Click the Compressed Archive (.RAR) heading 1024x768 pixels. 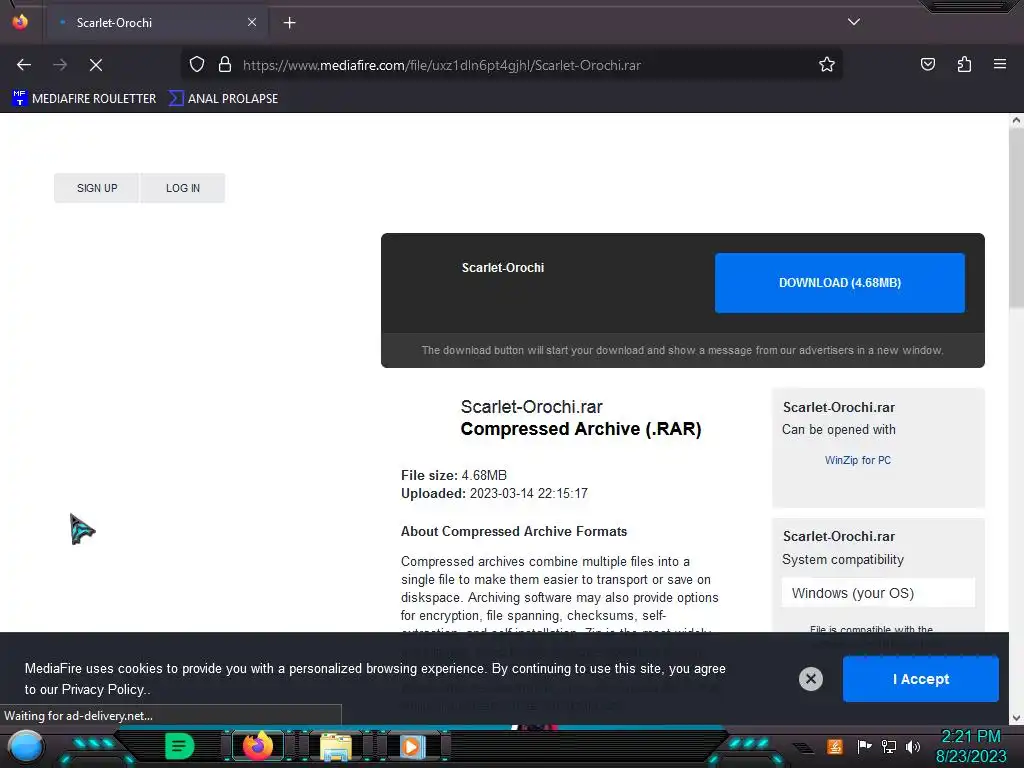(581, 429)
